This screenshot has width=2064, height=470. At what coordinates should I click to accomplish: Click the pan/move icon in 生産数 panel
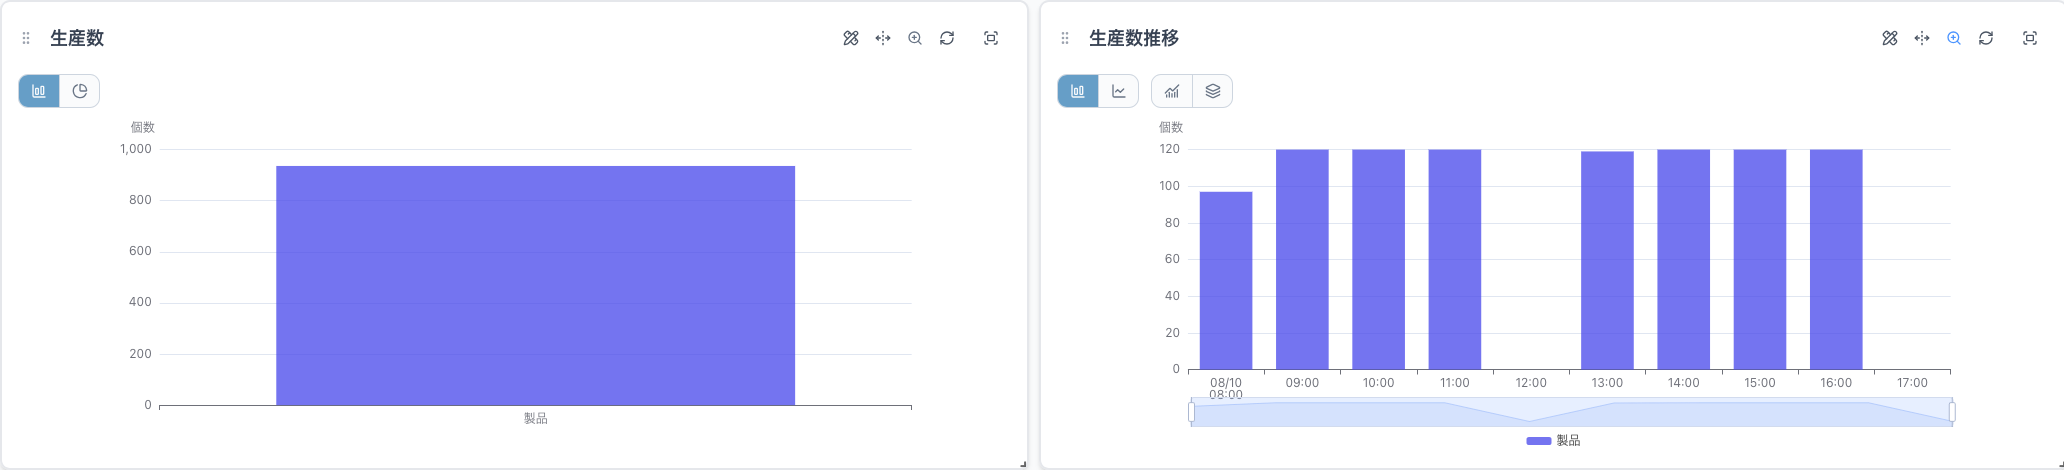pos(883,38)
